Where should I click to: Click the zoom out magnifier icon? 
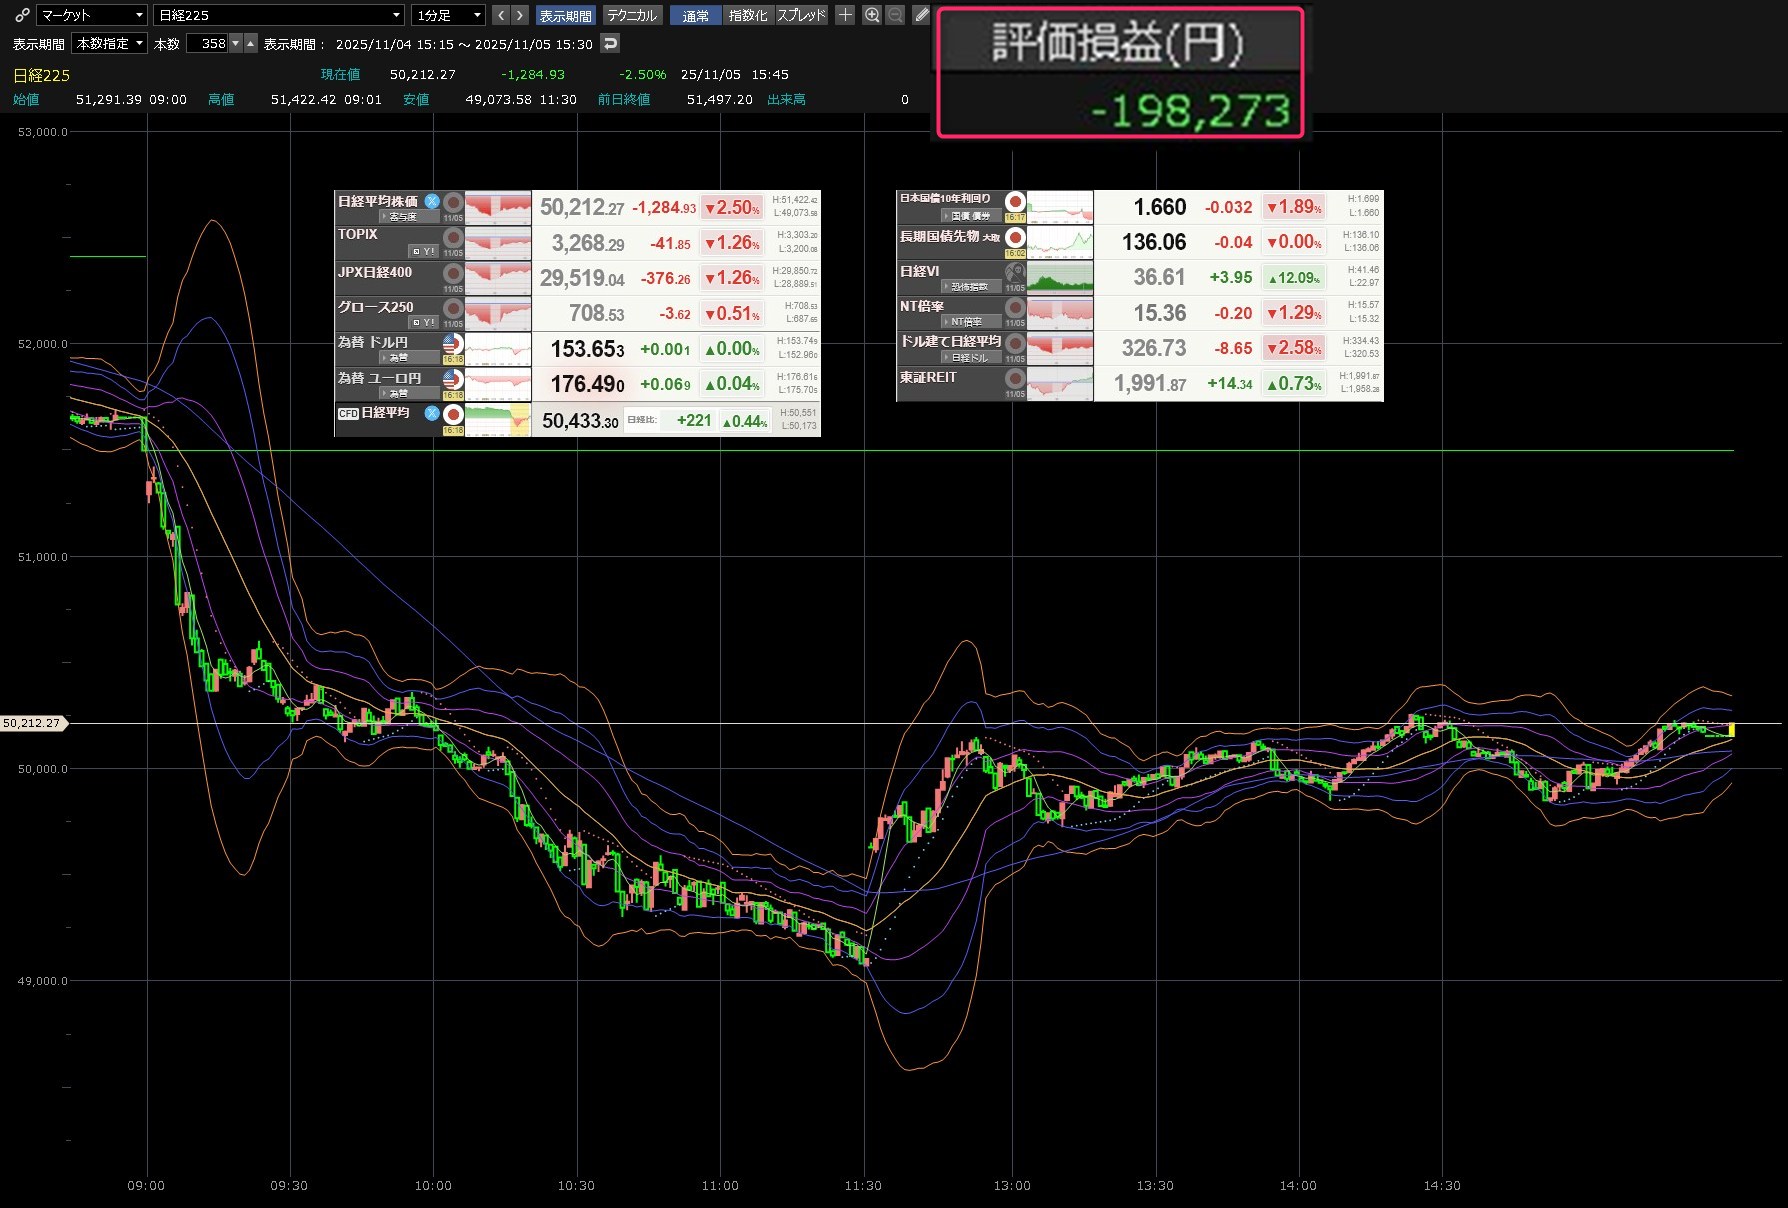pos(895,15)
